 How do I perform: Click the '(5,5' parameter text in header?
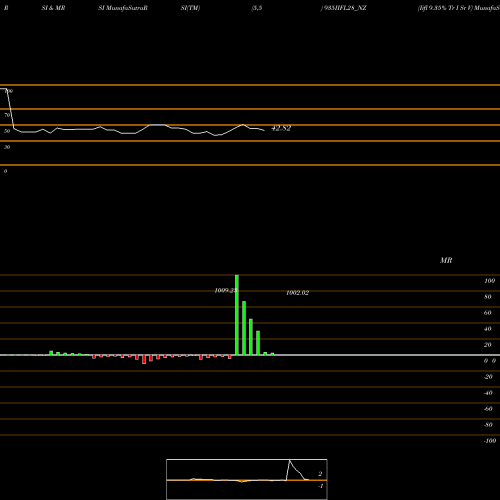257,8
